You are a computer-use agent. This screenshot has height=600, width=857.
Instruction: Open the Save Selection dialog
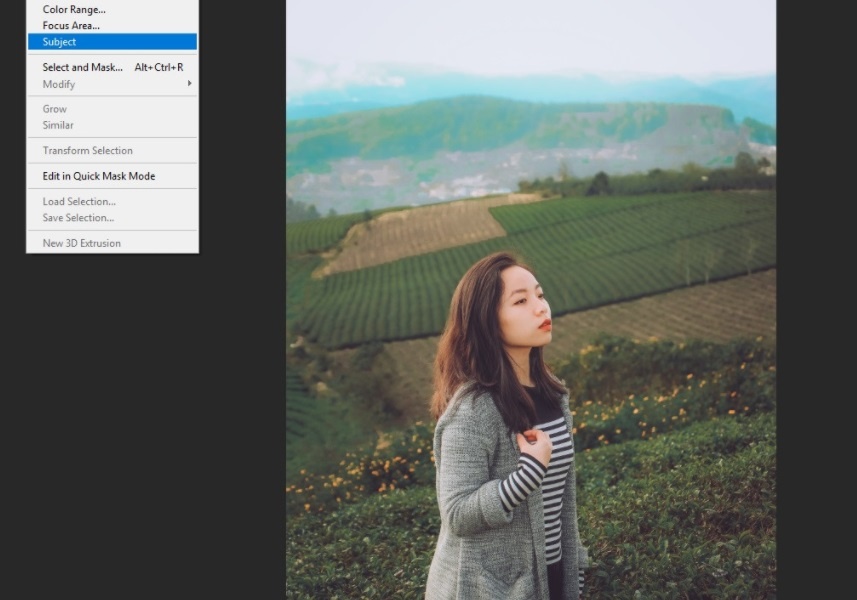coord(78,217)
